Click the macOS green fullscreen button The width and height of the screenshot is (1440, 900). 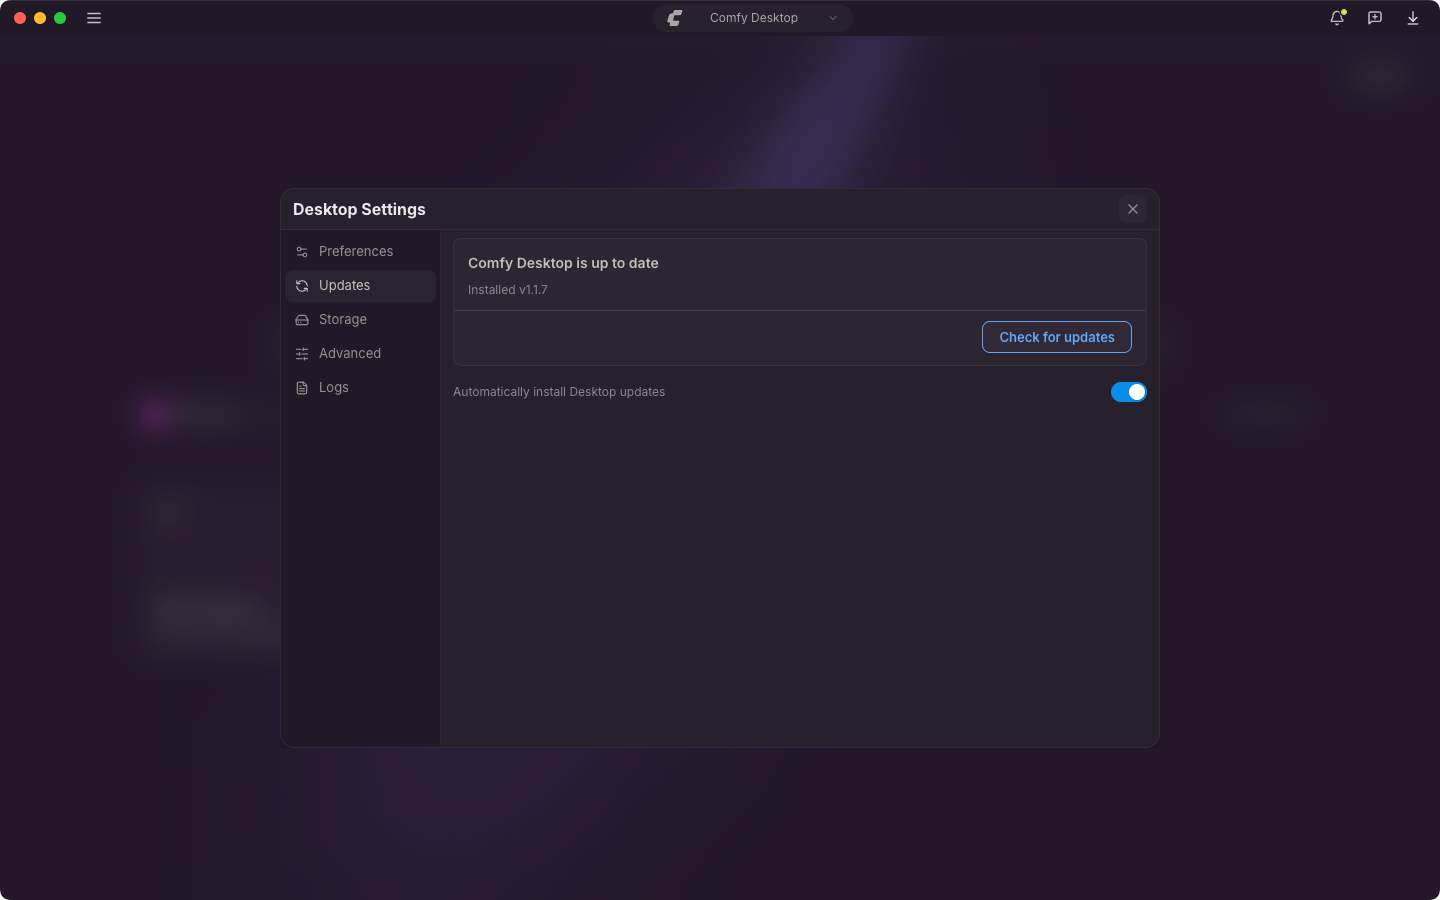pos(60,18)
